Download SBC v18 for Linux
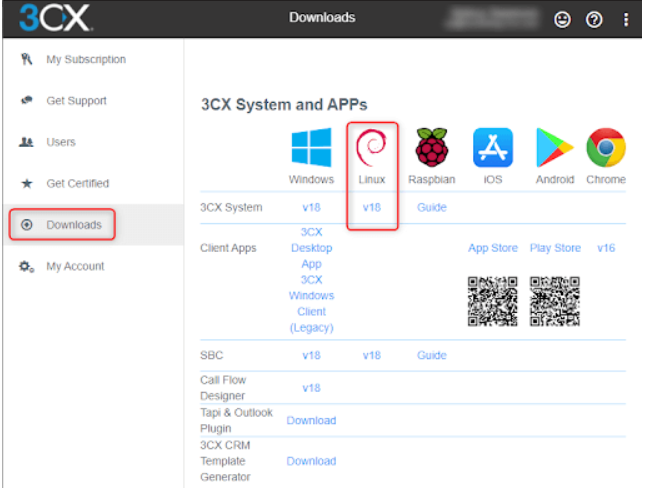The width and height of the screenshot is (645, 497). 371,355
